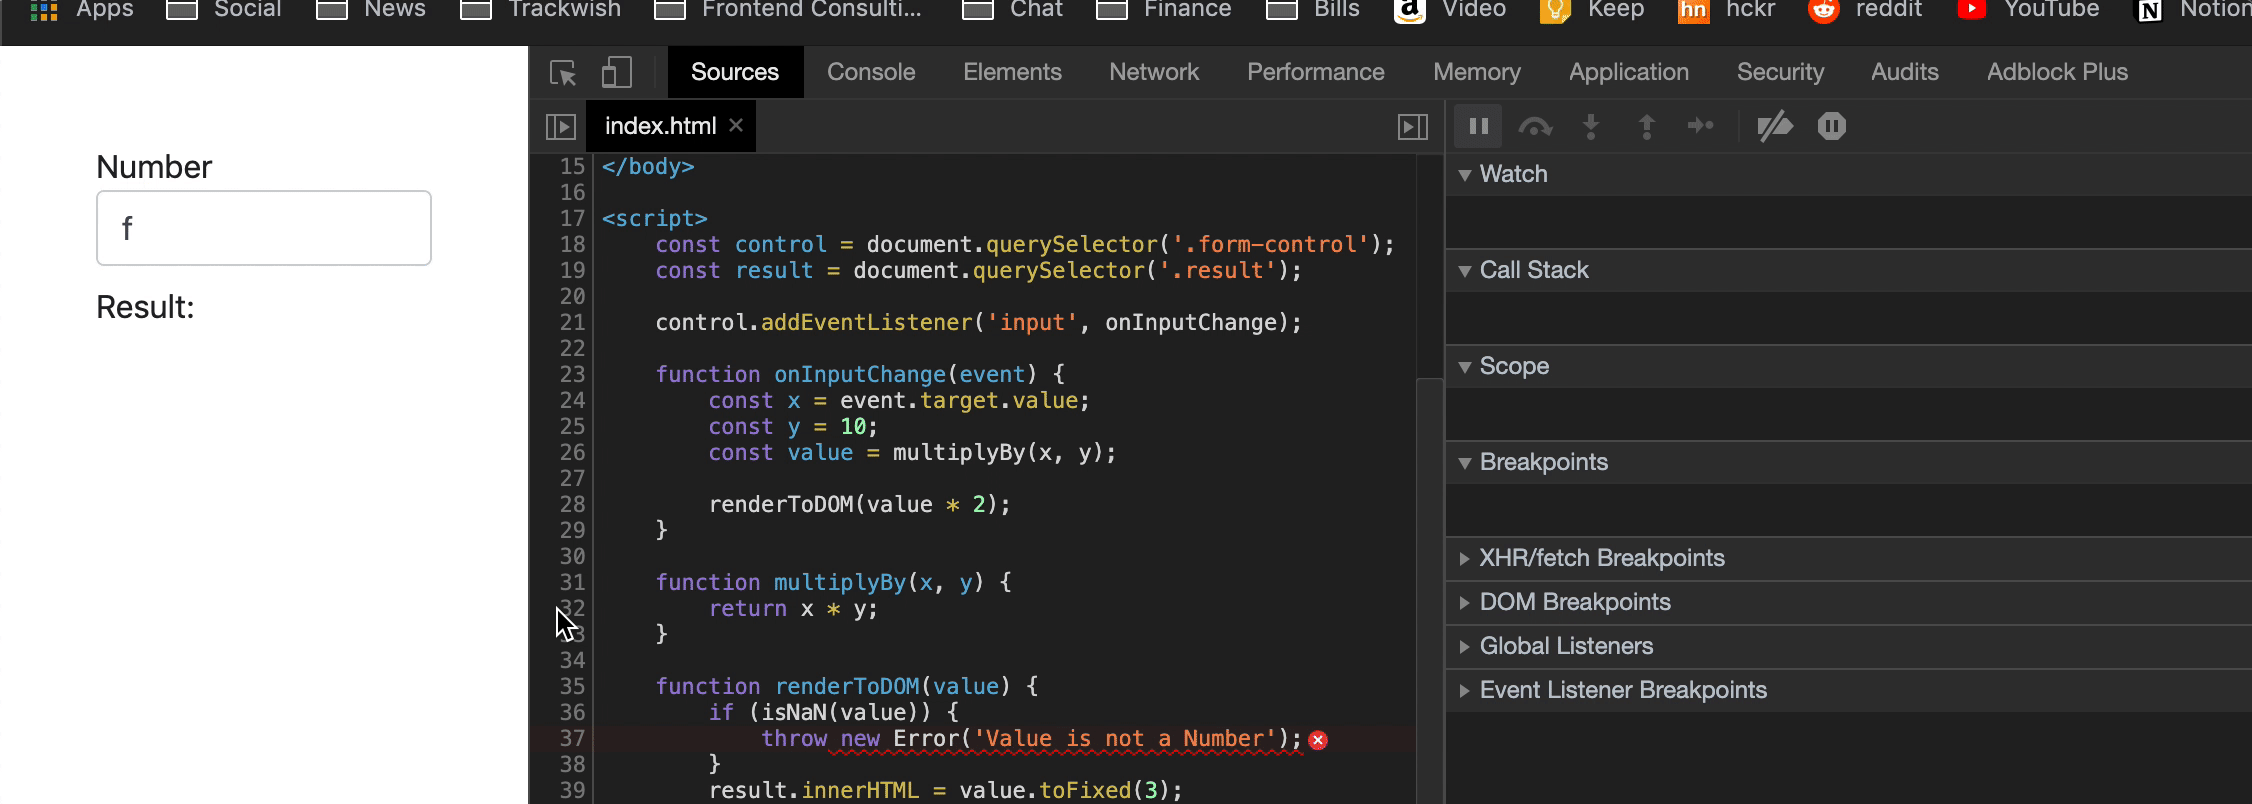Open the Apps bookmarks grid icon
Image resolution: width=2252 pixels, height=804 pixels.
point(44,10)
